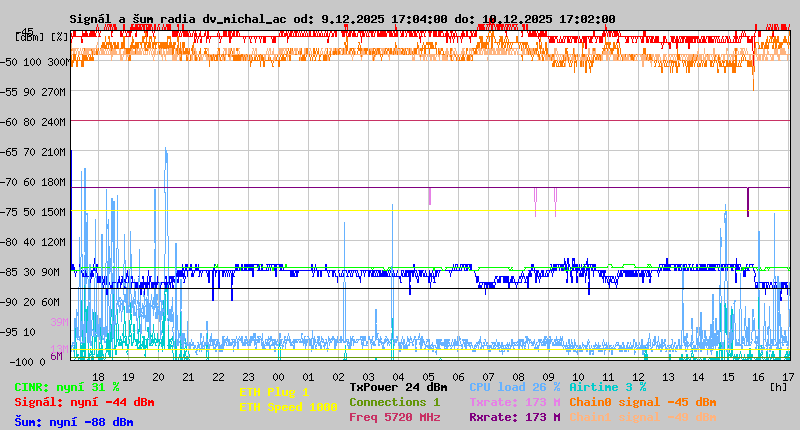Click the 'Freq 5720 MHz' legend label
800x430 pixels.
394,417
